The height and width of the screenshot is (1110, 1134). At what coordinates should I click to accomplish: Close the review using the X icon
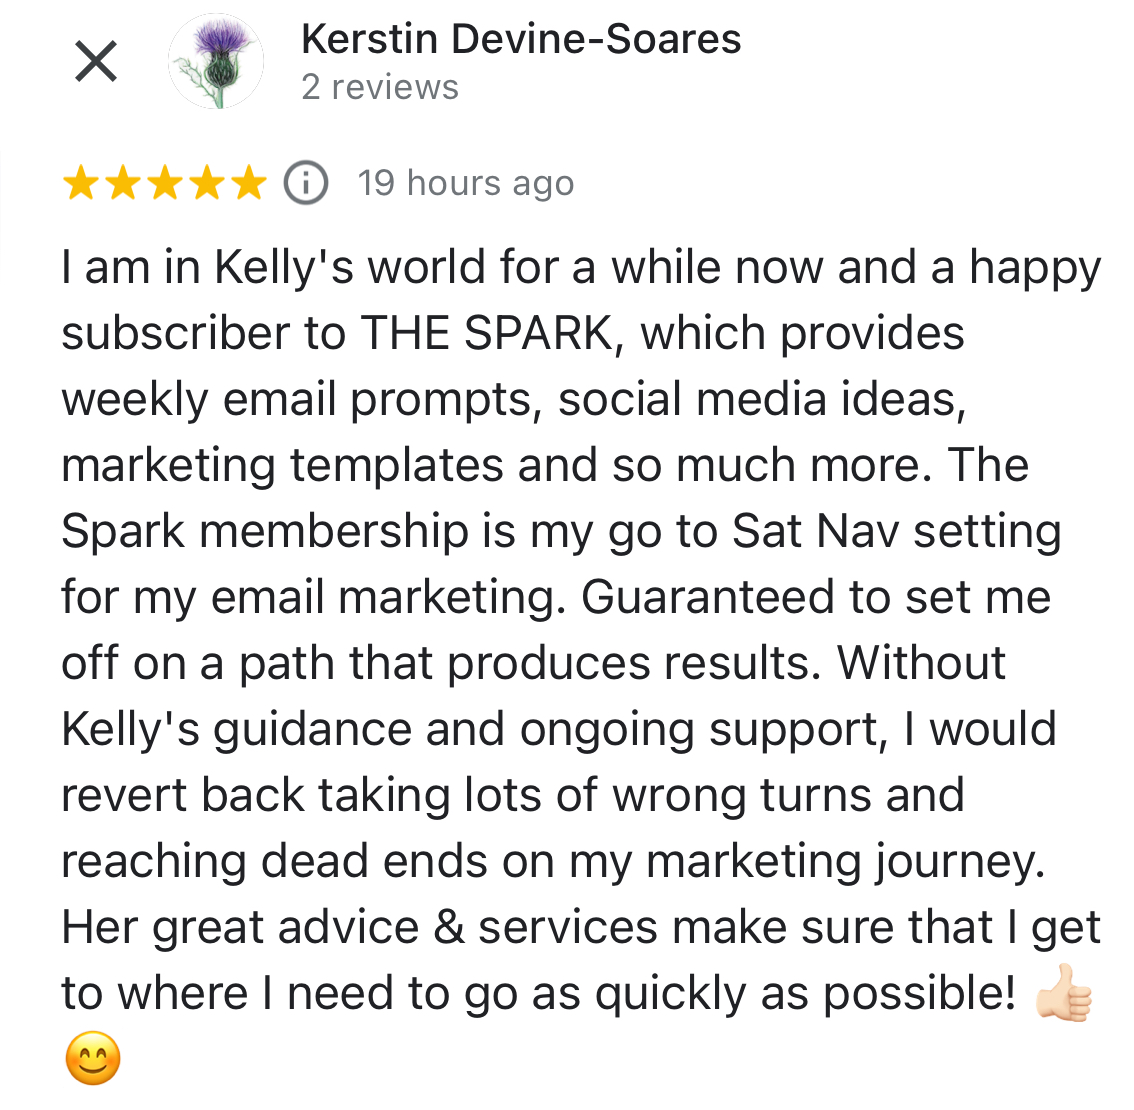(x=96, y=62)
